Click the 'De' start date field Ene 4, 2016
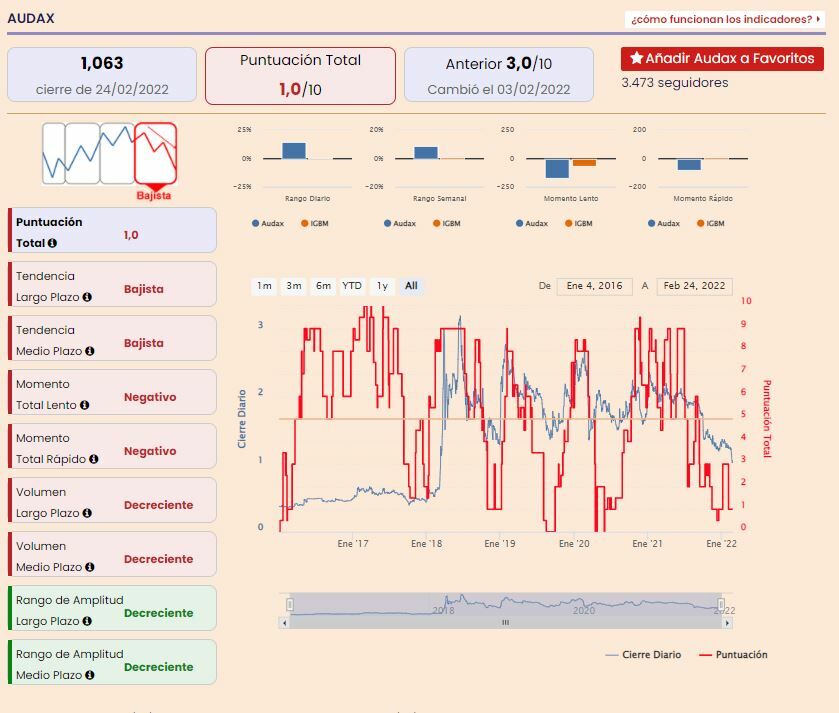 click(594, 286)
